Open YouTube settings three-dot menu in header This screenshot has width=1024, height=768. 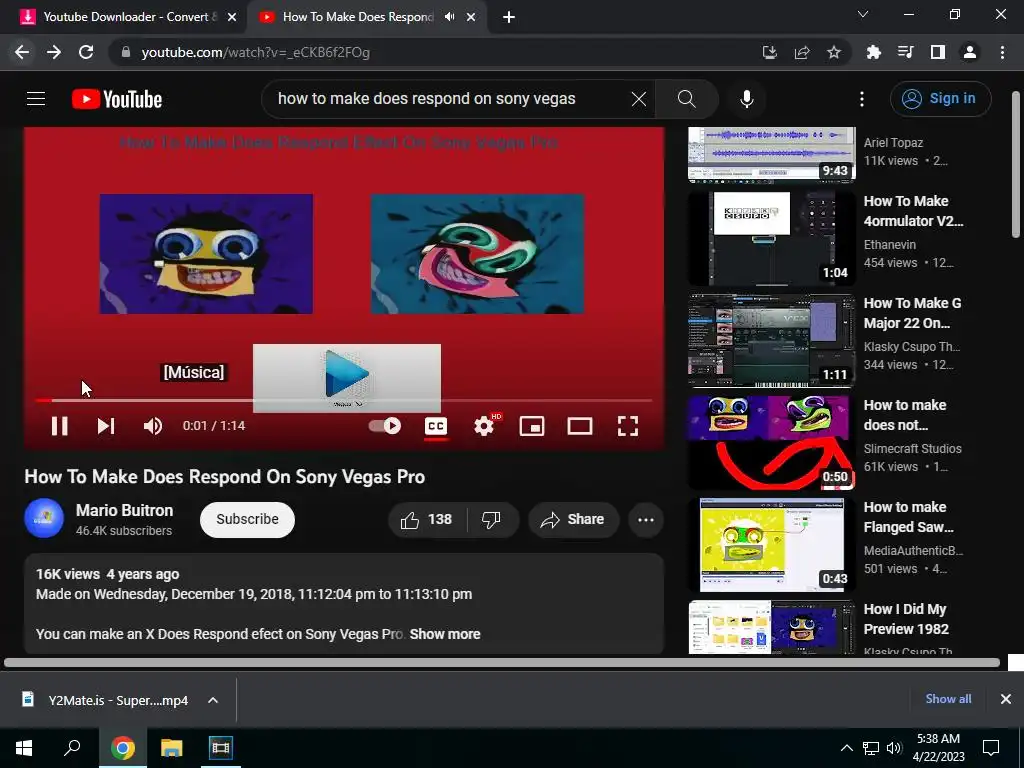click(861, 99)
